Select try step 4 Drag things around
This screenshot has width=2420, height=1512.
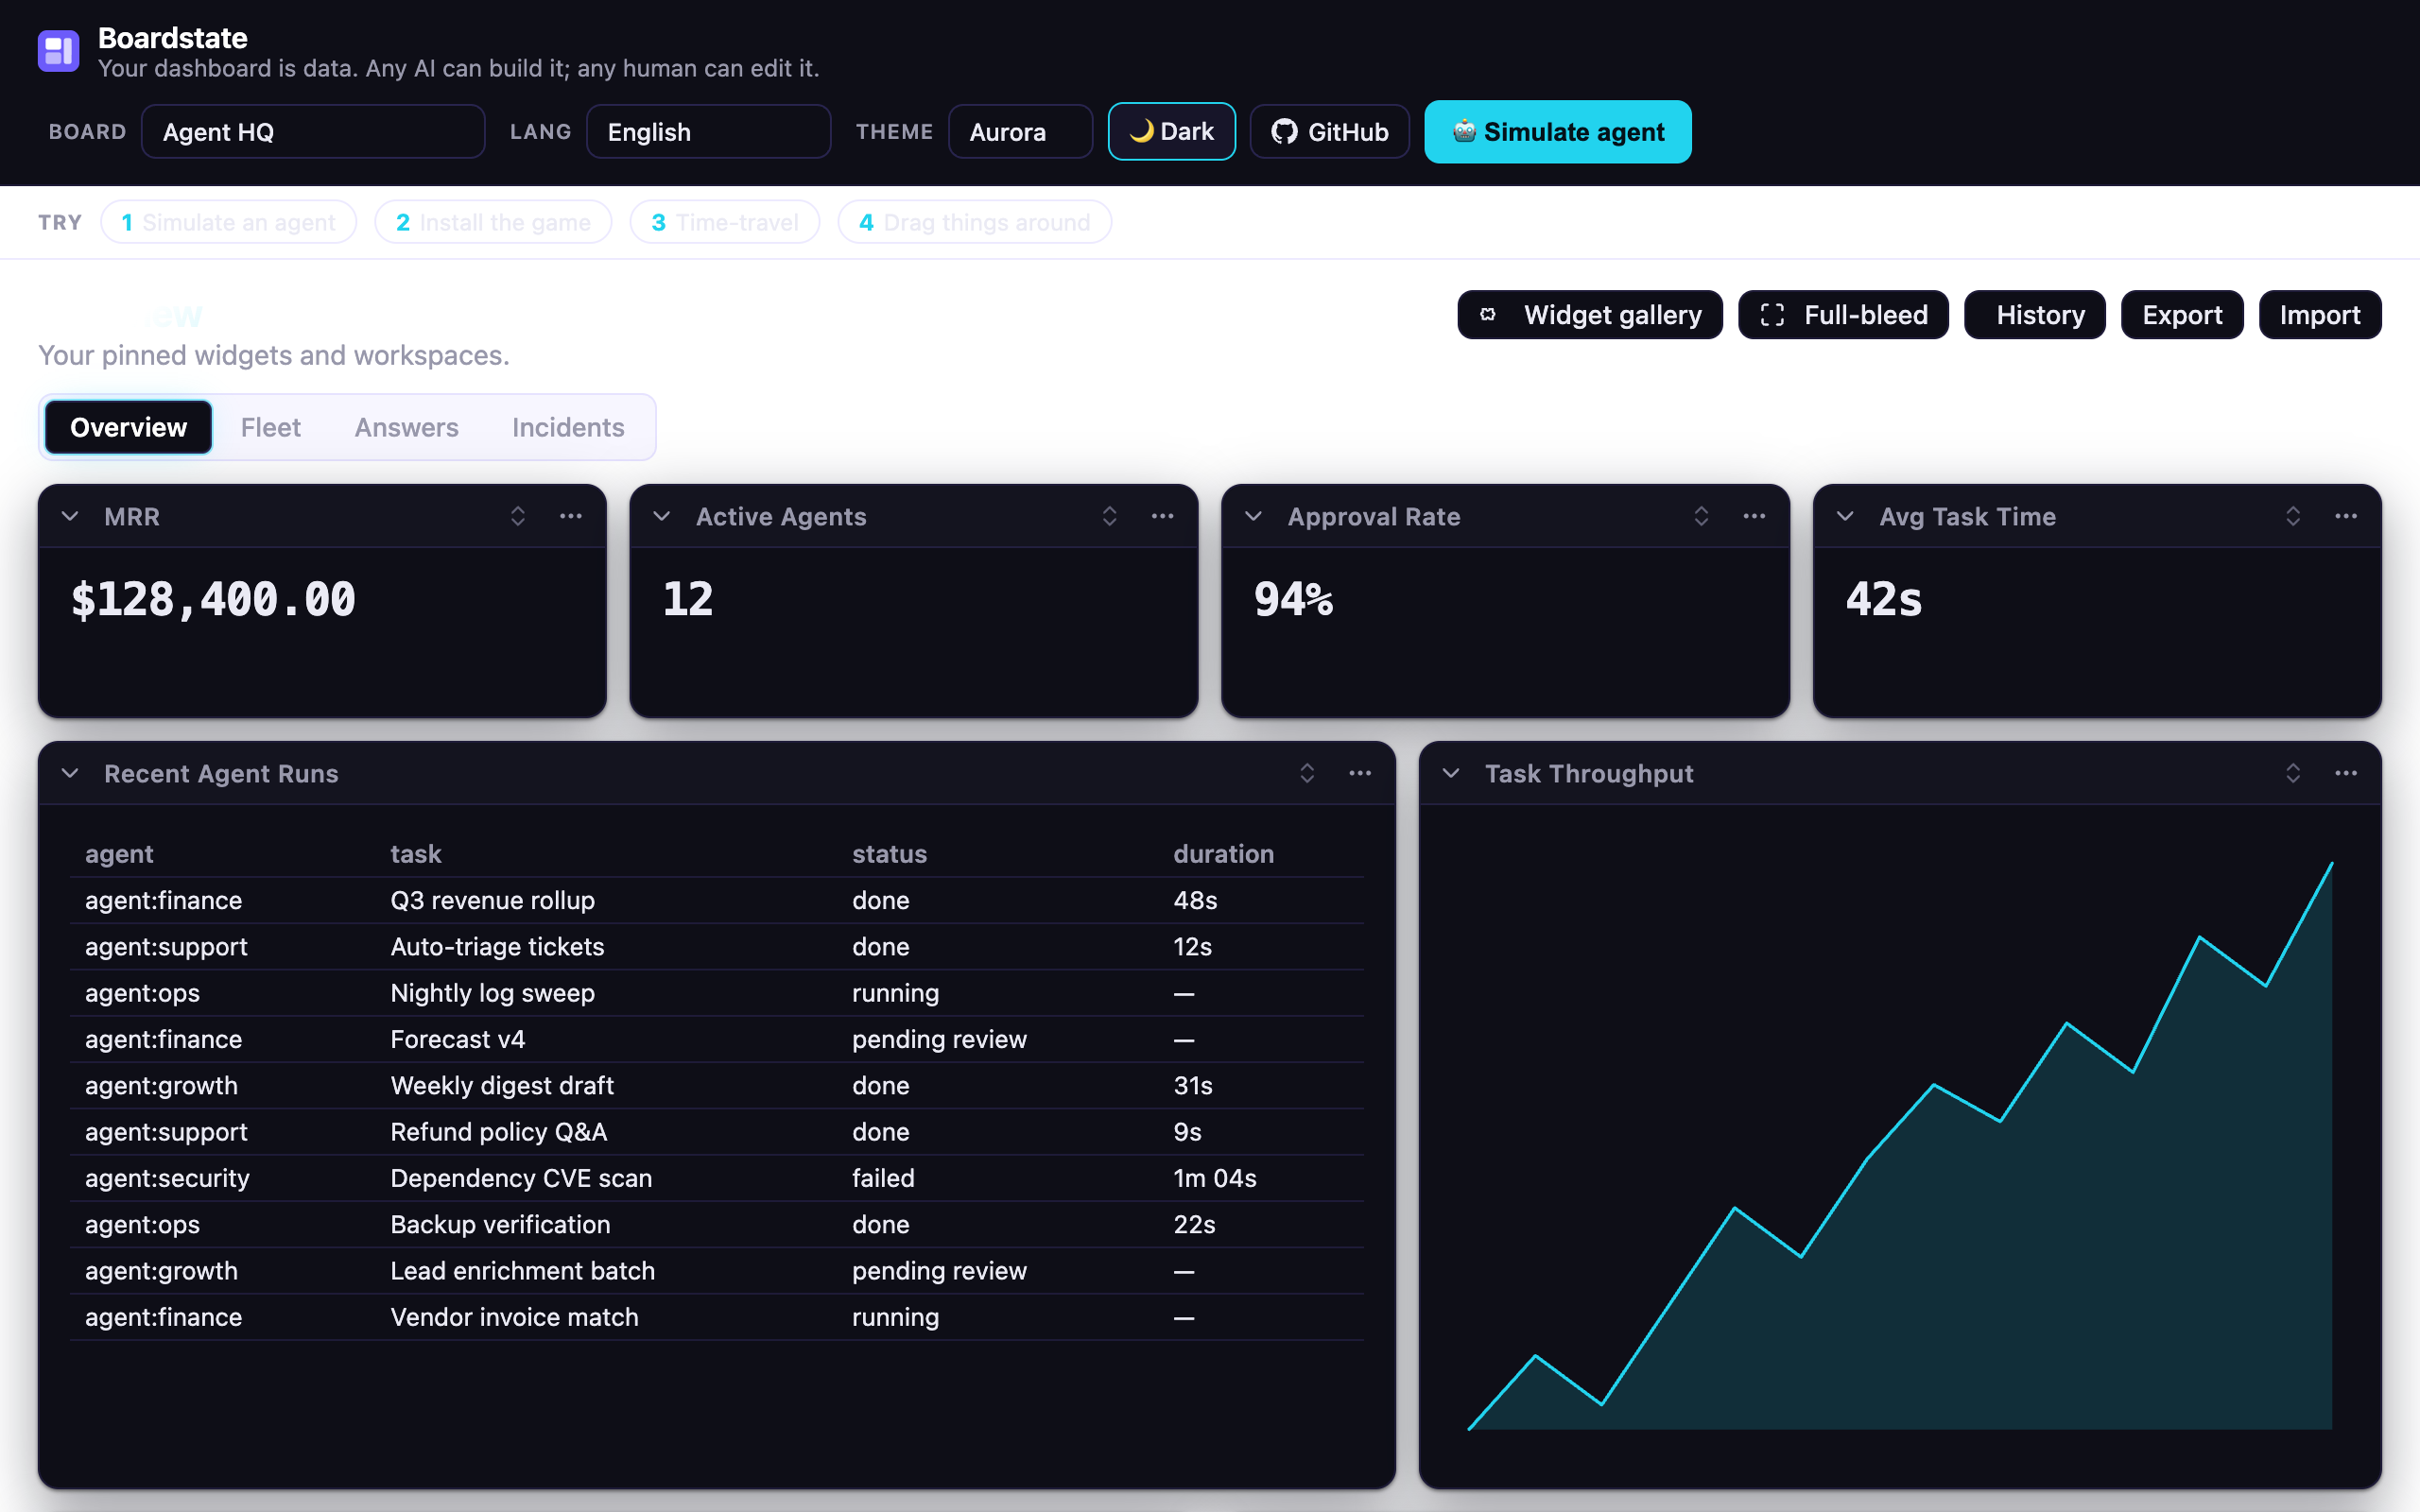coord(975,222)
